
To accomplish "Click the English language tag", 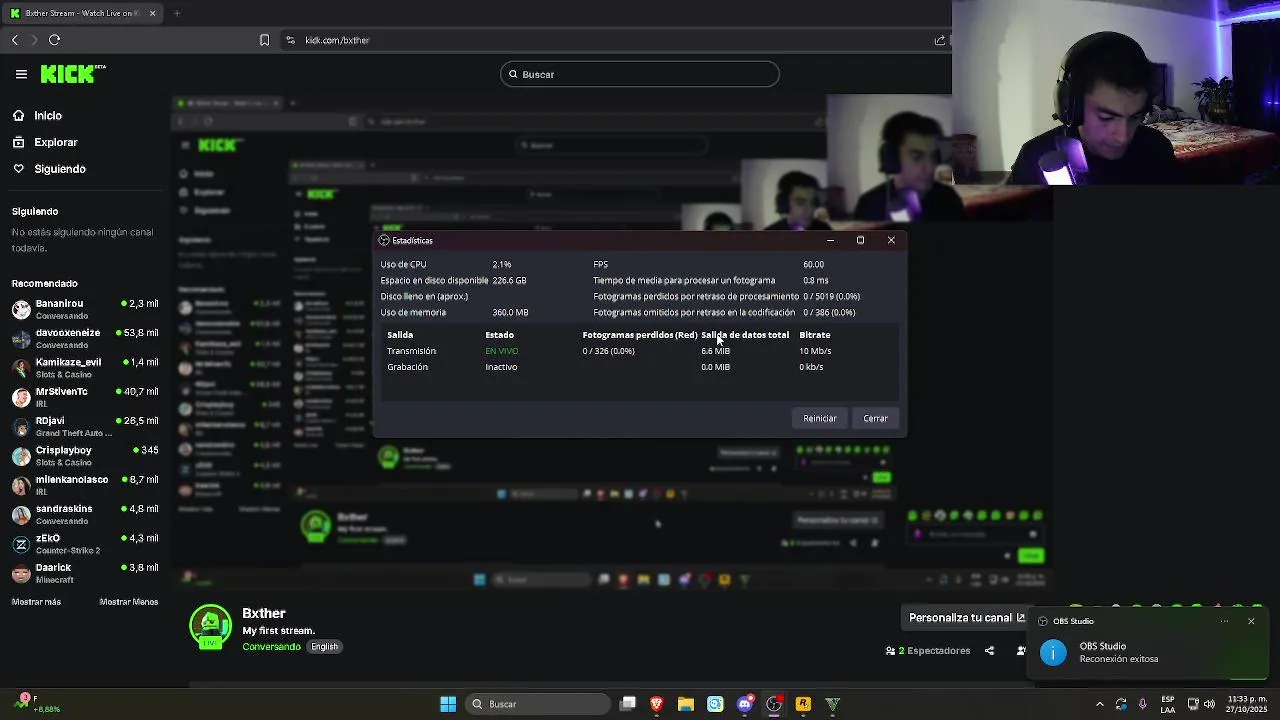I will click(324, 647).
